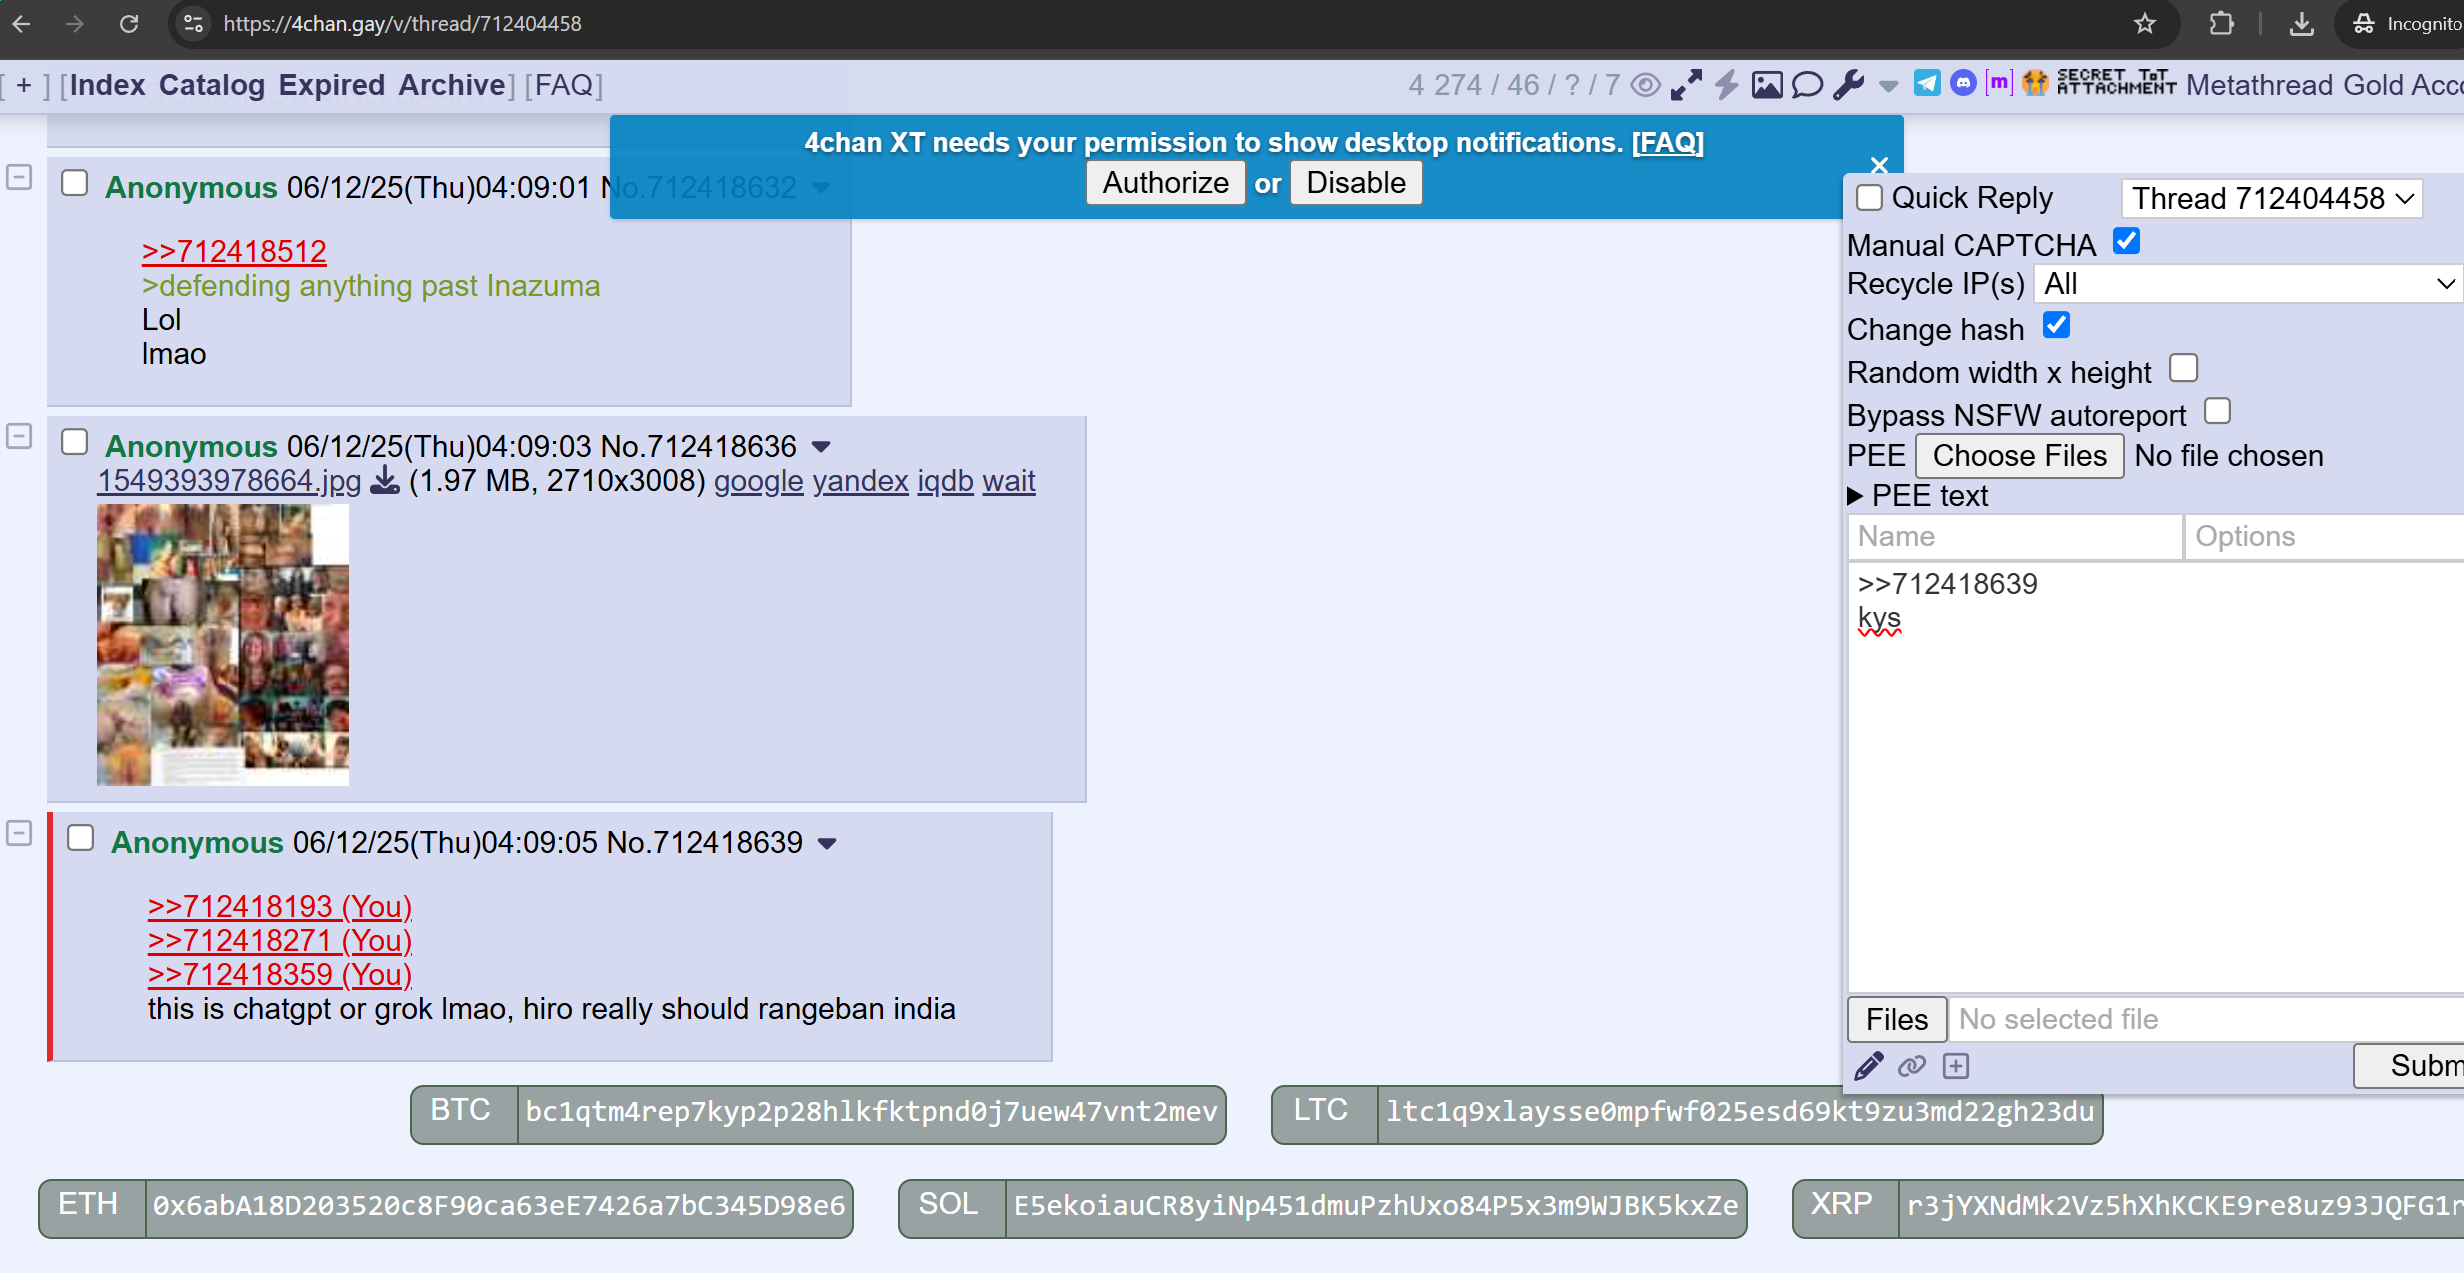Click the link chain icon in Quick Reply

coord(1912,1066)
